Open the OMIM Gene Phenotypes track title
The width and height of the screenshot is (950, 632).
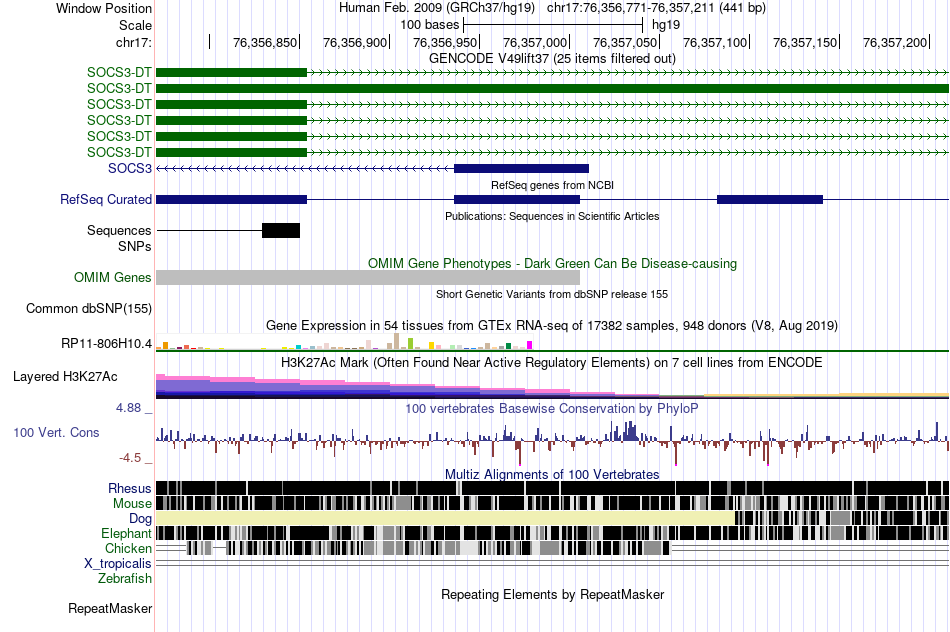[x=552, y=264]
